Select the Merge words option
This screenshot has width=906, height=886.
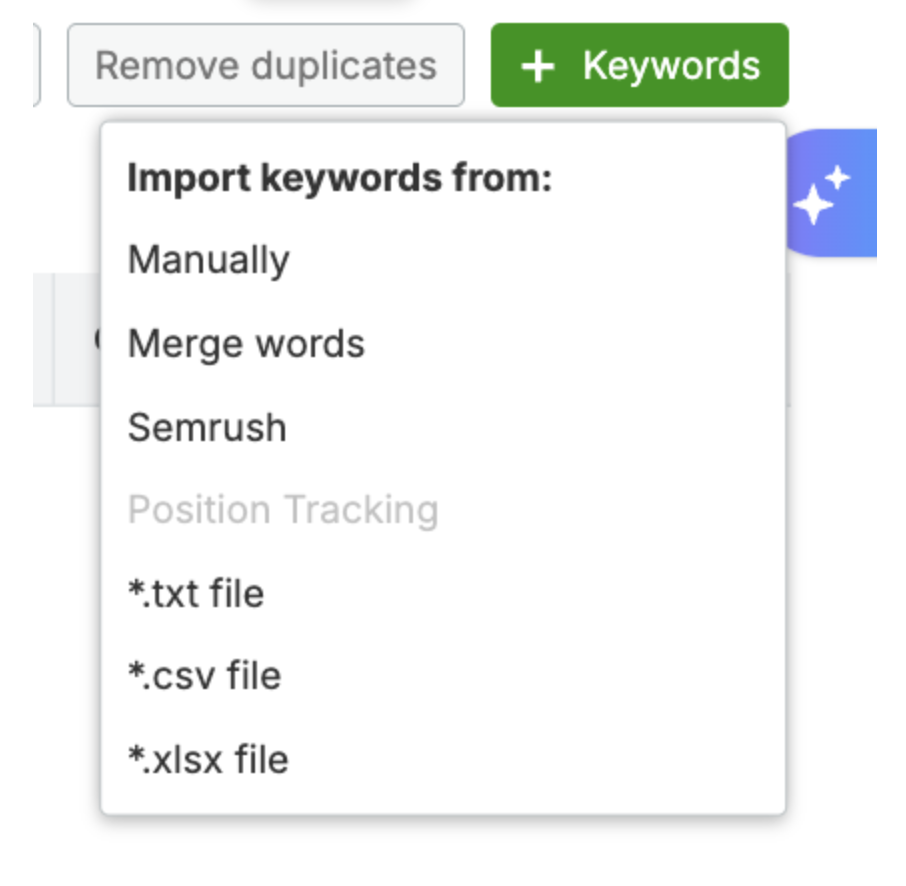(246, 344)
